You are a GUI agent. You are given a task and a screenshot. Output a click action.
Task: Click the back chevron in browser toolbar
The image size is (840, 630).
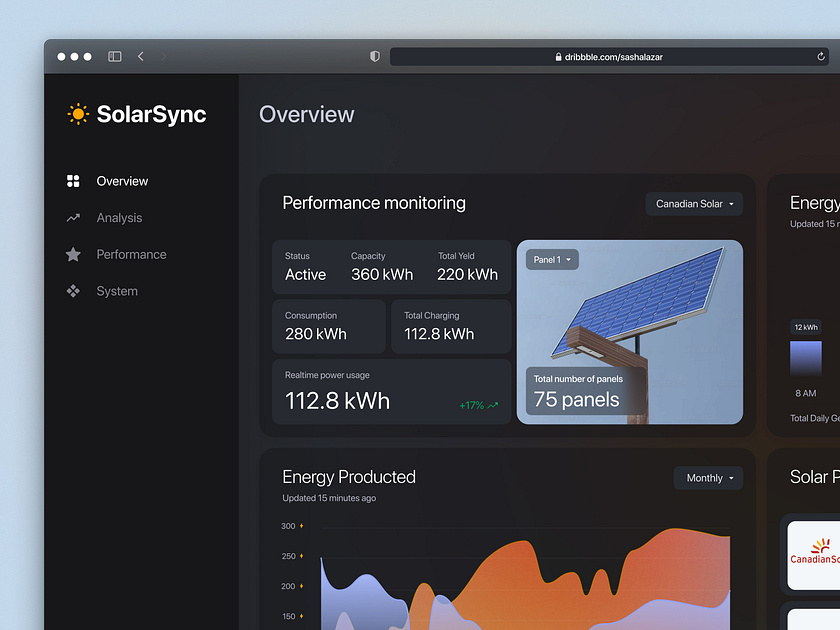(140, 57)
